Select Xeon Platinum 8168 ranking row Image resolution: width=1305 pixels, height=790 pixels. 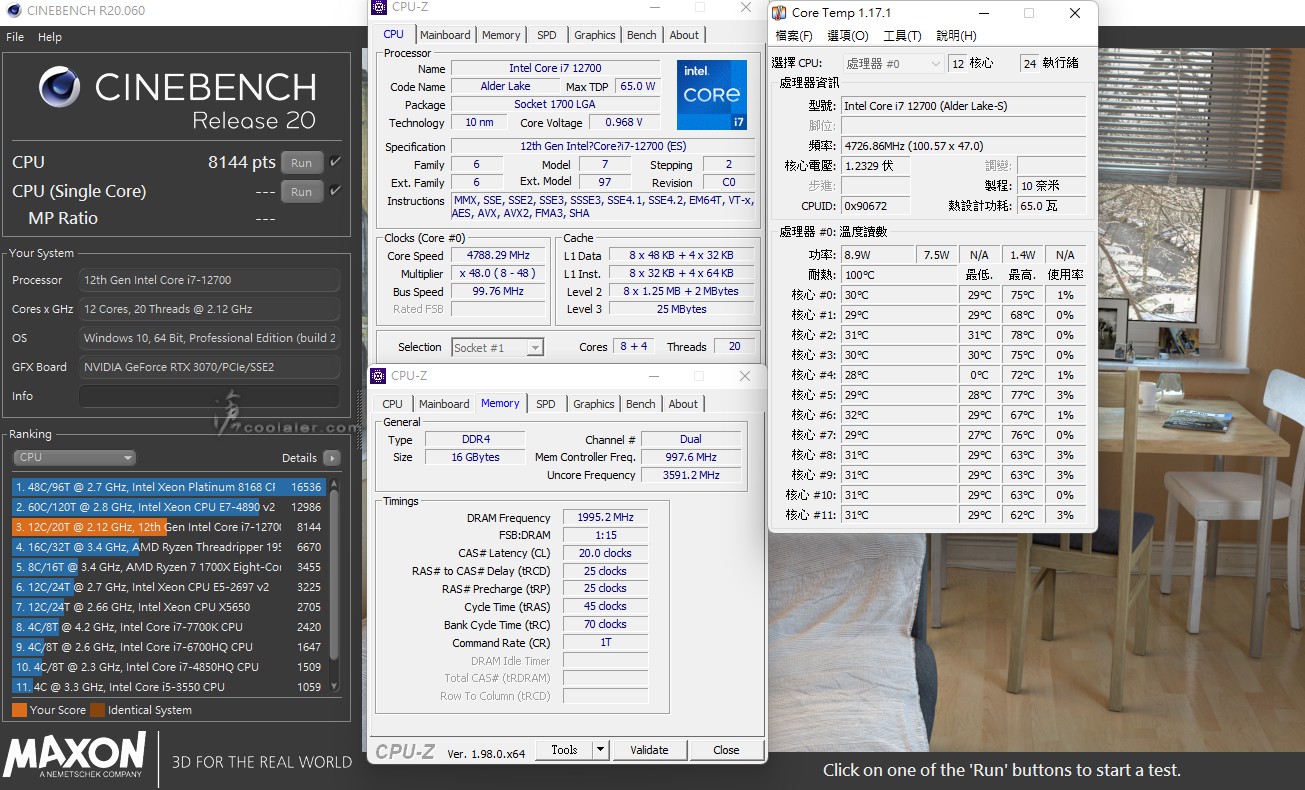pyautogui.click(x=168, y=487)
